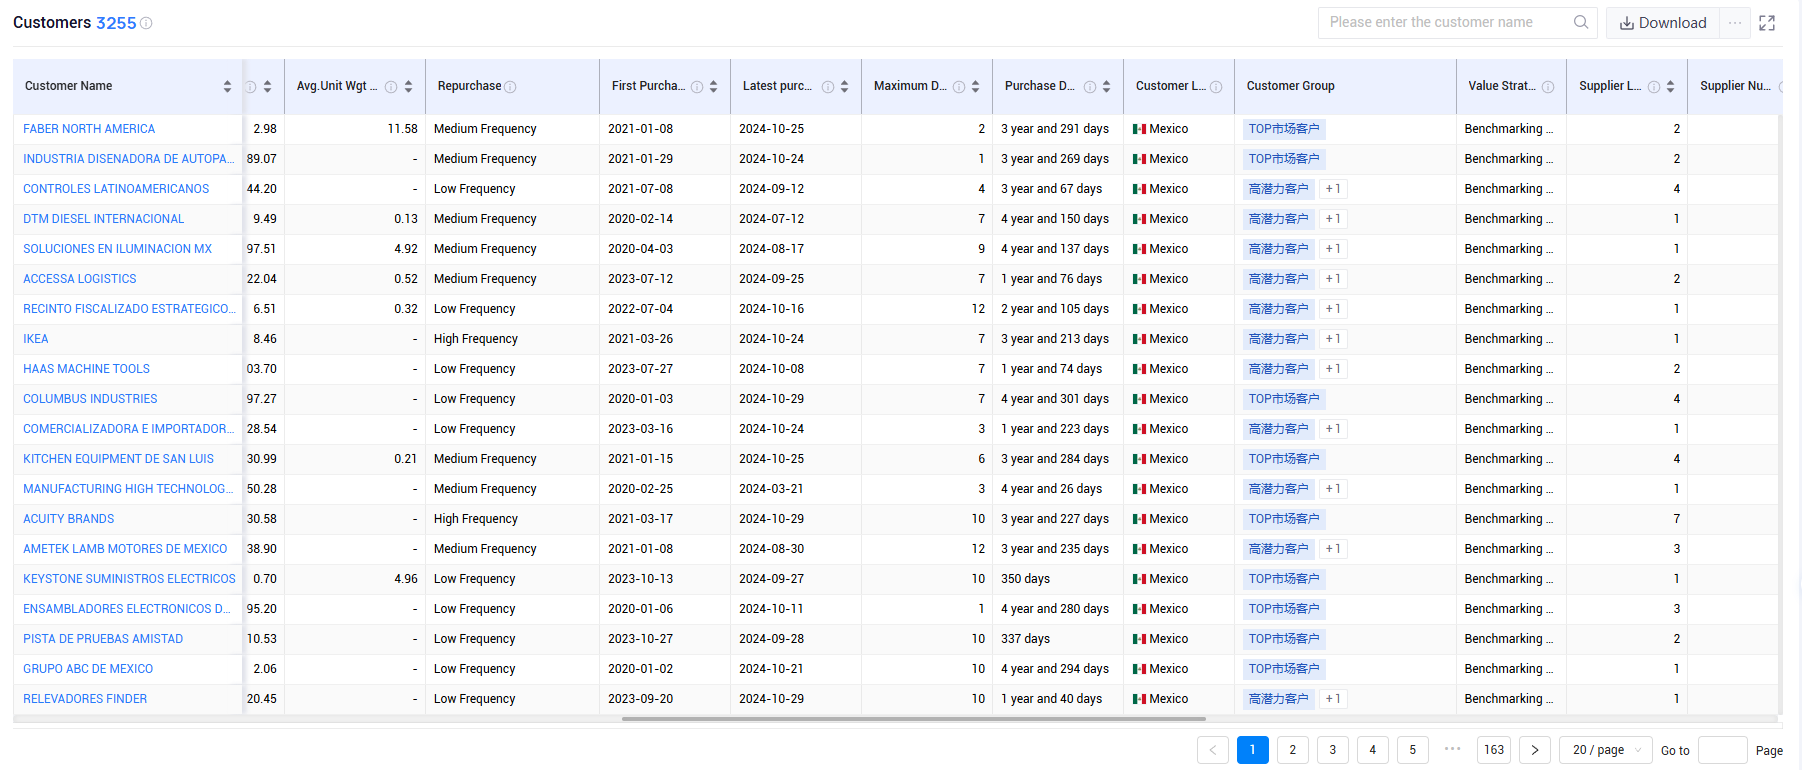Open KITCHEN EQUIPMENT DE SAN LUIS link

coord(118,459)
